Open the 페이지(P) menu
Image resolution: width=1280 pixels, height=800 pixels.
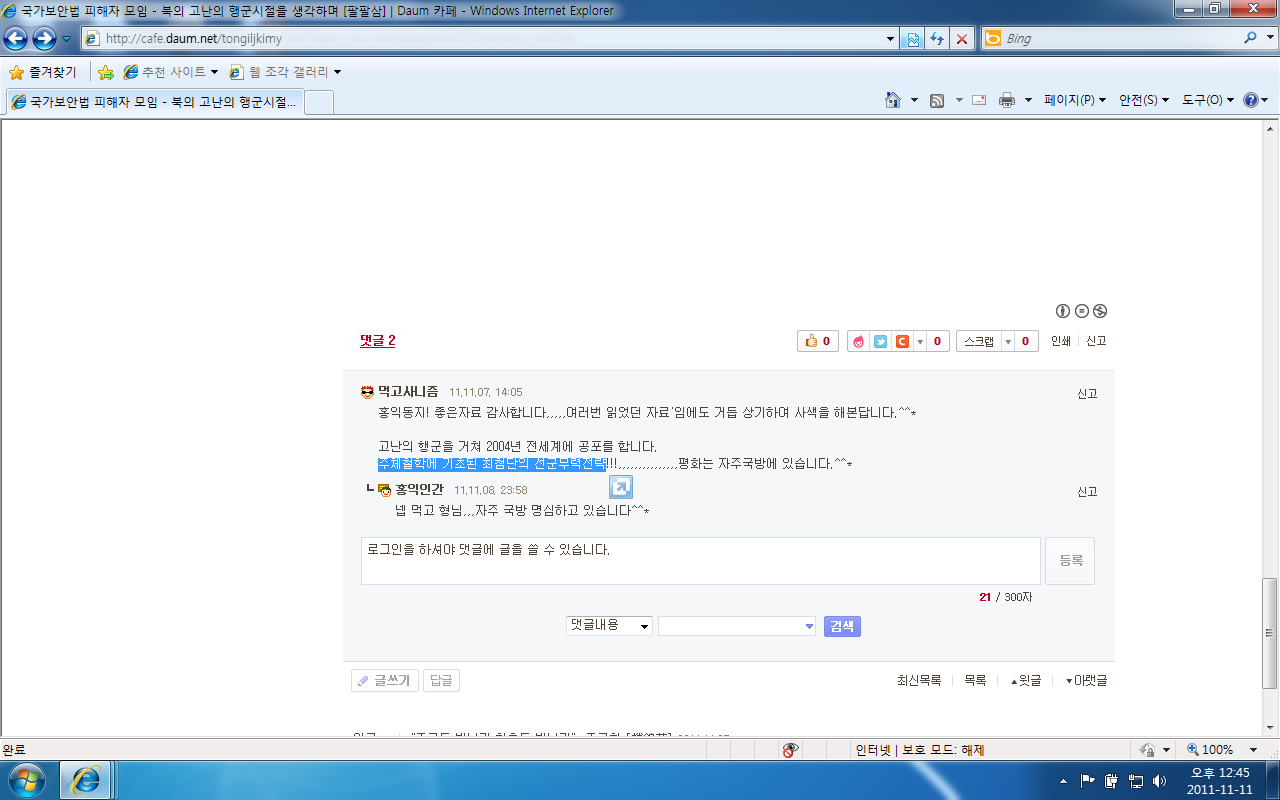coord(1075,100)
